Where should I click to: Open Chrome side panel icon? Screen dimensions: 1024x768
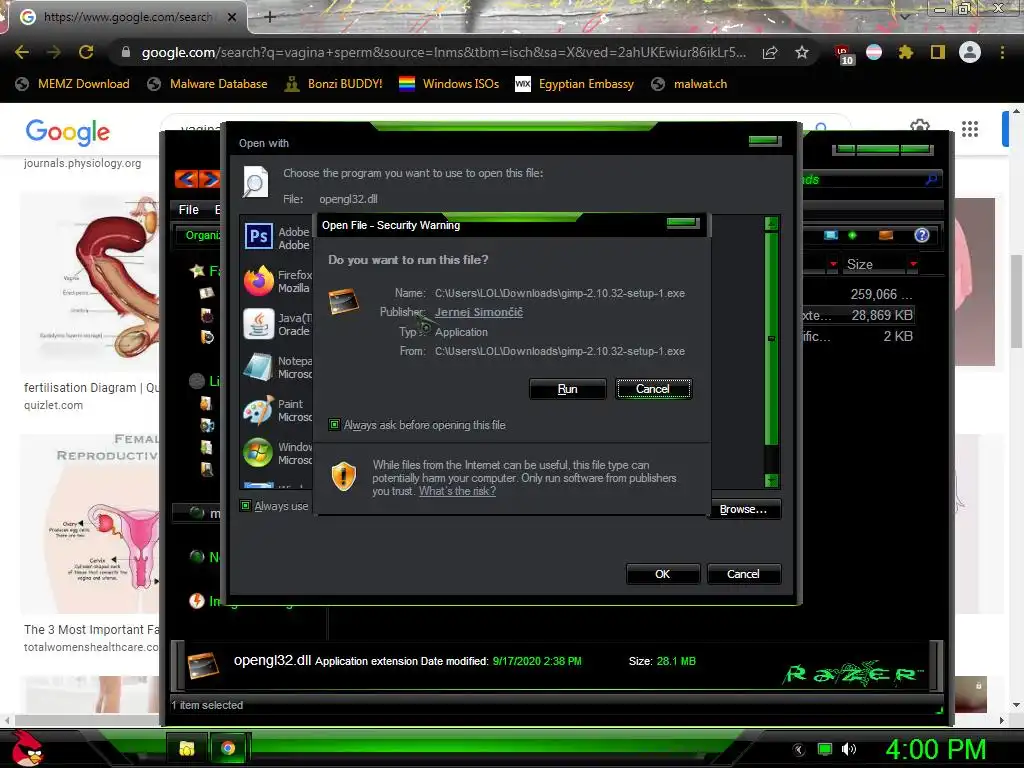(938, 52)
